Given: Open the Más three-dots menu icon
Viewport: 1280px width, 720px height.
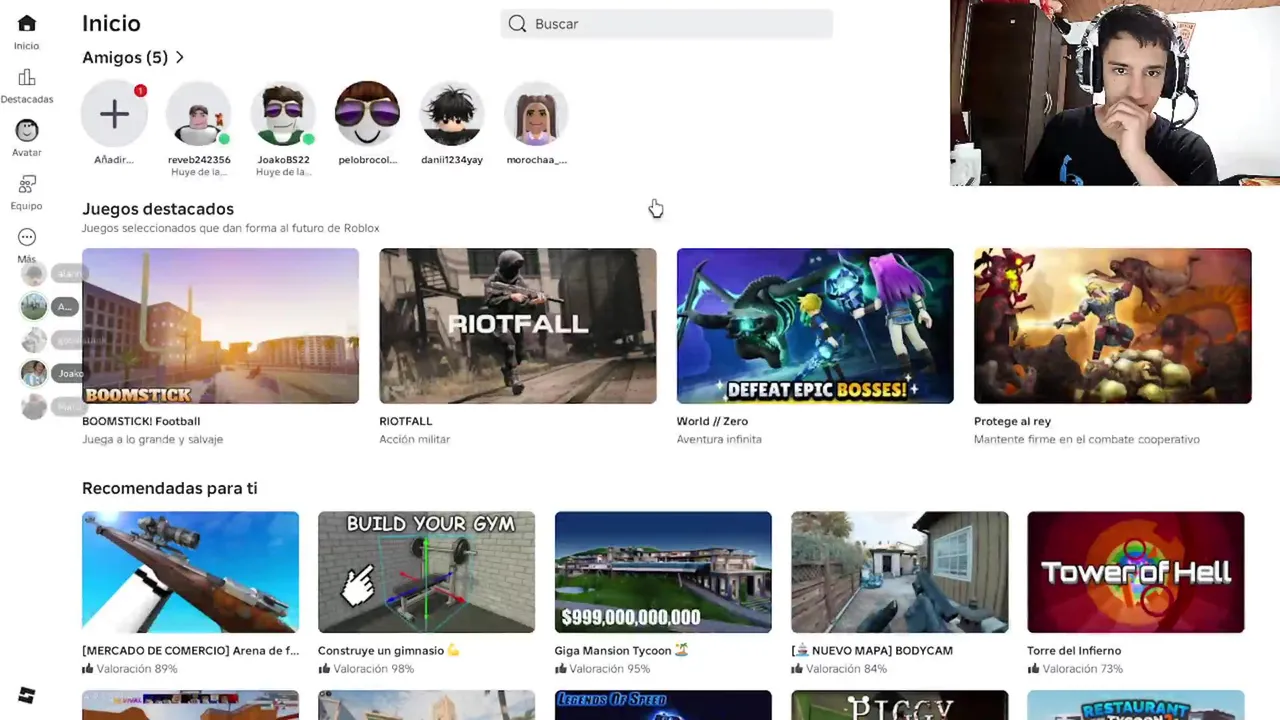Looking at the screenshot, I should pos(27,237).
